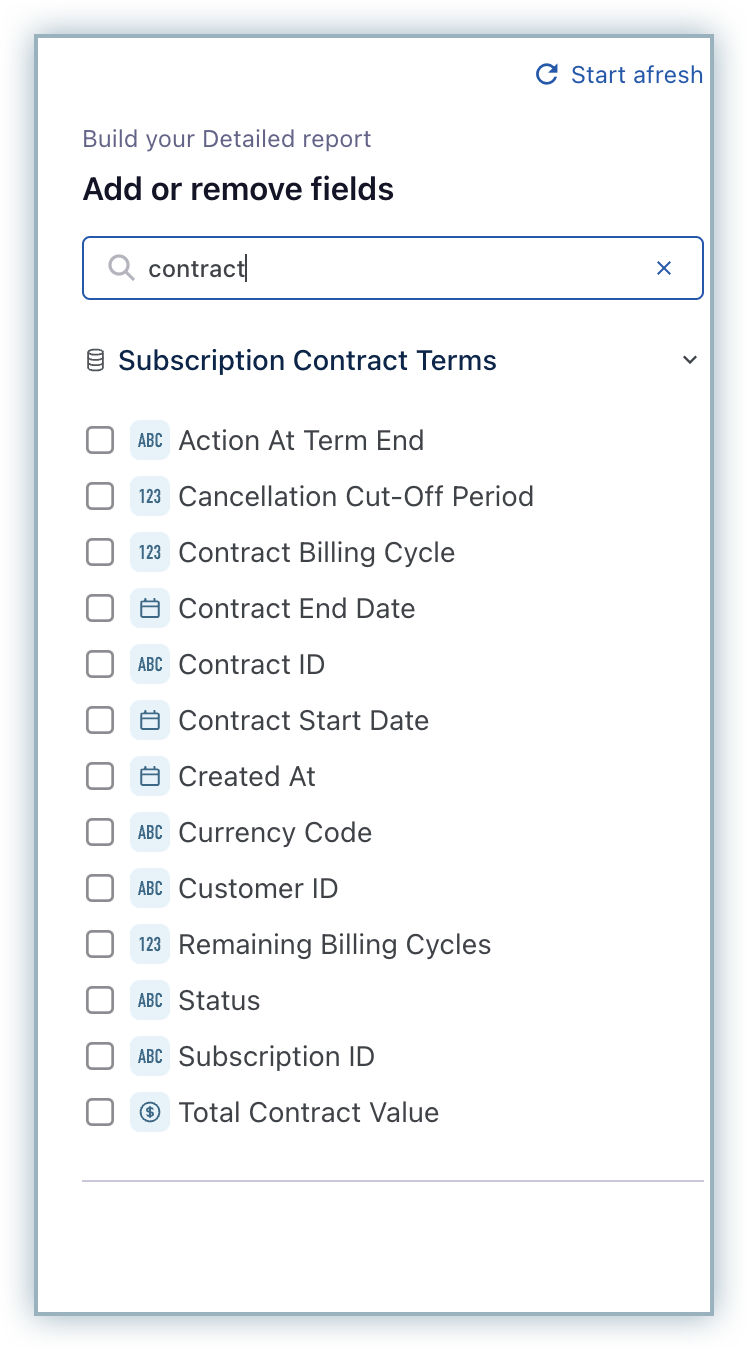Image resolution: width=748 pixels, height=1350 pixels.
Task: Collapse the Subscription Contract Terms chevron
Action: coord(690,360)
